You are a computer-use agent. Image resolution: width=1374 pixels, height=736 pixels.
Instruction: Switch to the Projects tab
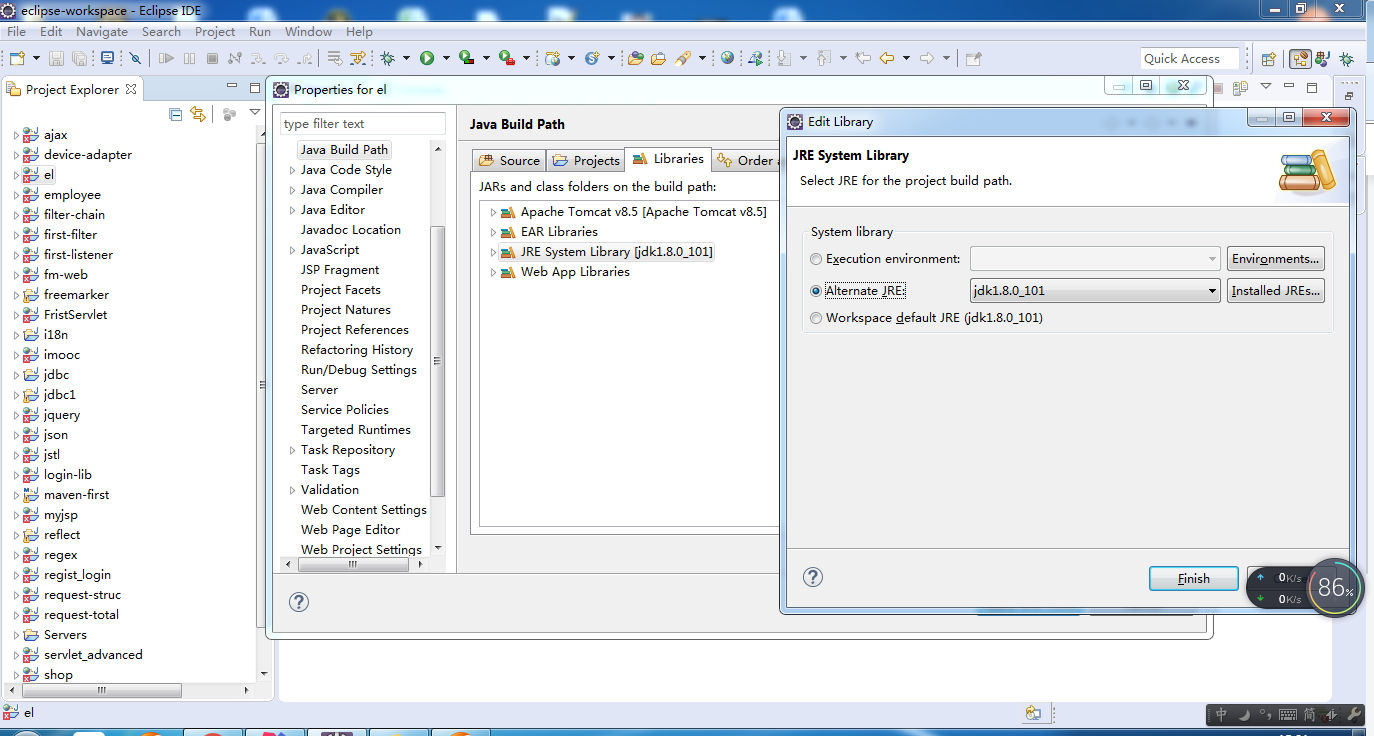click(x=586, y=160)
